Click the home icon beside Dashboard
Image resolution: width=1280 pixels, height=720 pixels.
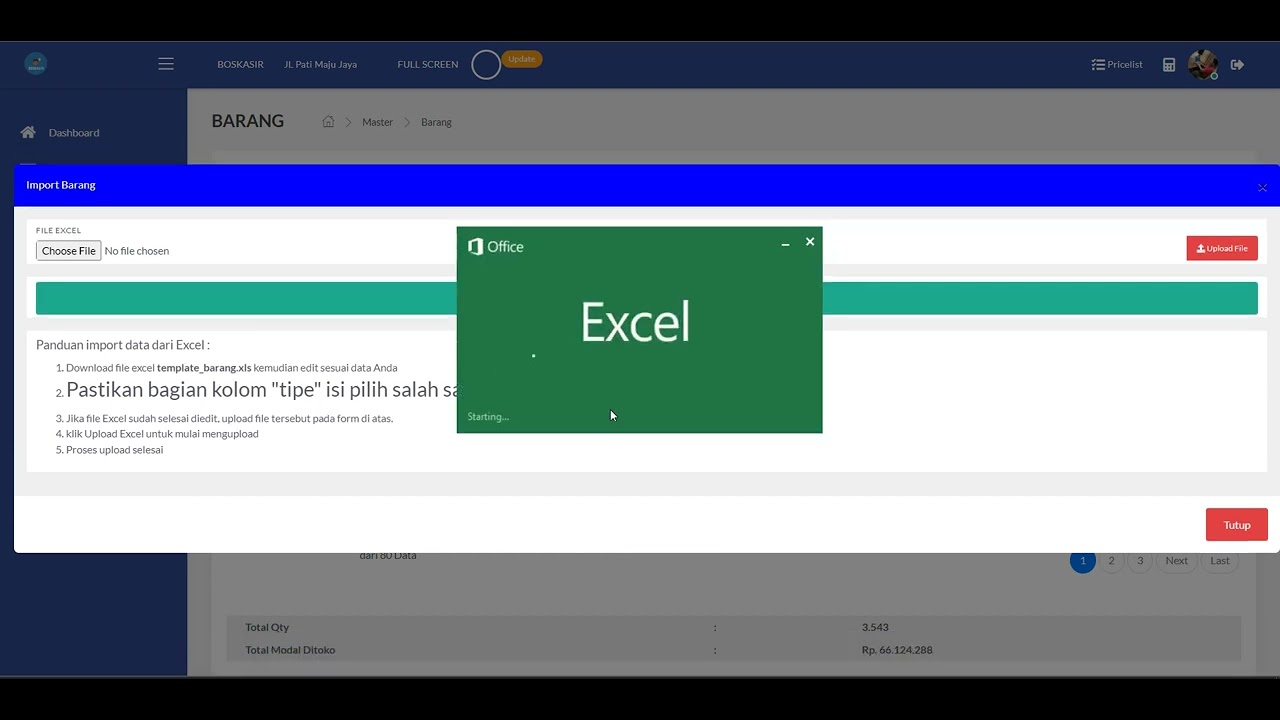coord(28,132)
